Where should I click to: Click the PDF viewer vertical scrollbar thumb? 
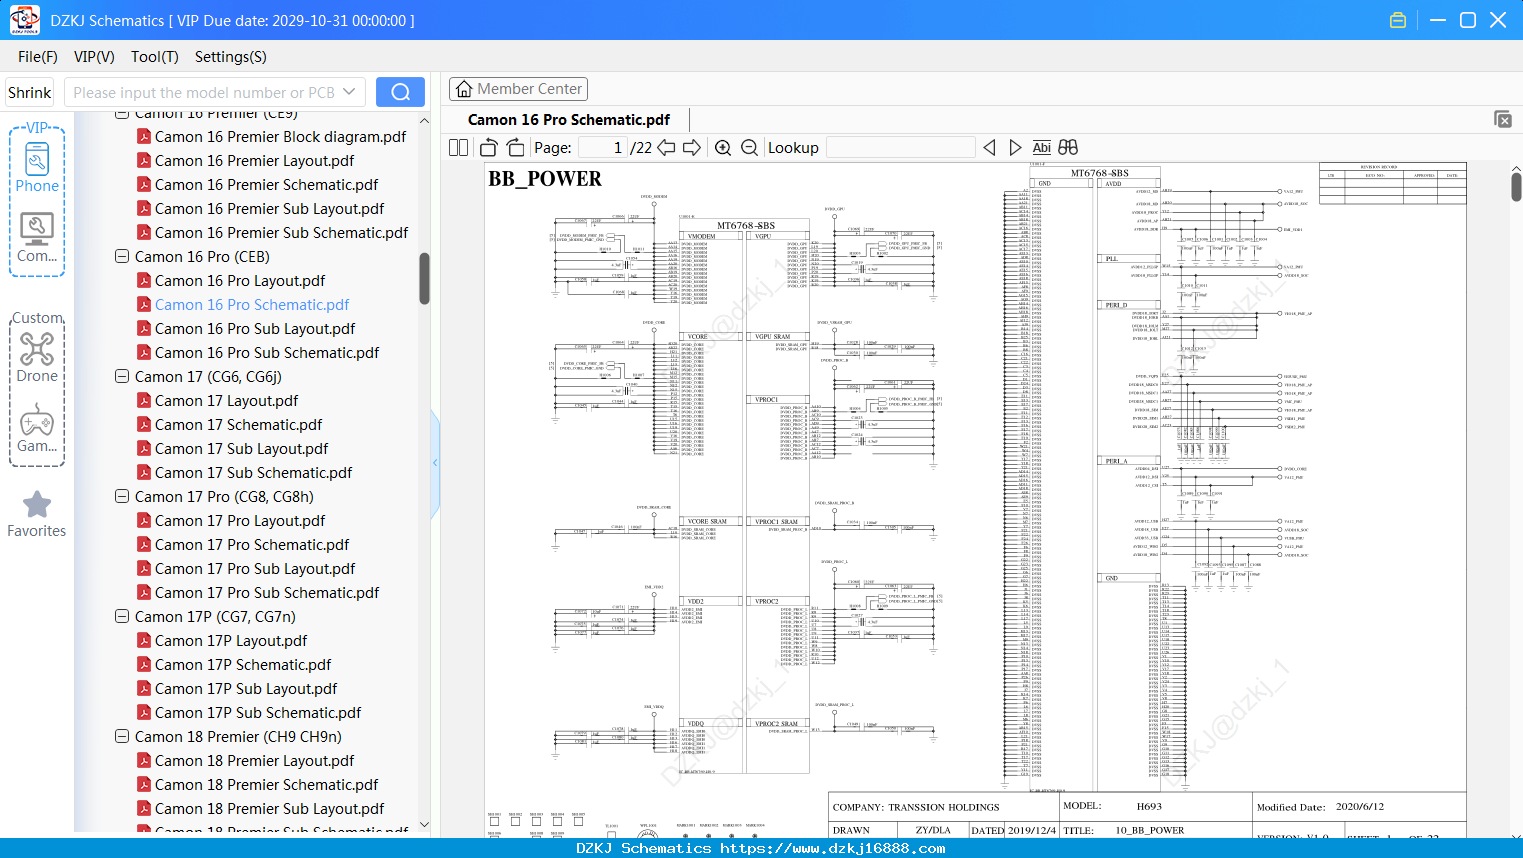1516,186
